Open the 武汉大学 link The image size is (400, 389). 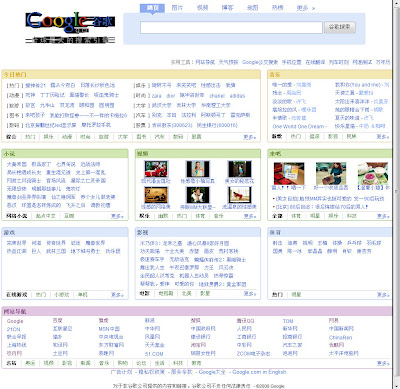tap(161, 105)
